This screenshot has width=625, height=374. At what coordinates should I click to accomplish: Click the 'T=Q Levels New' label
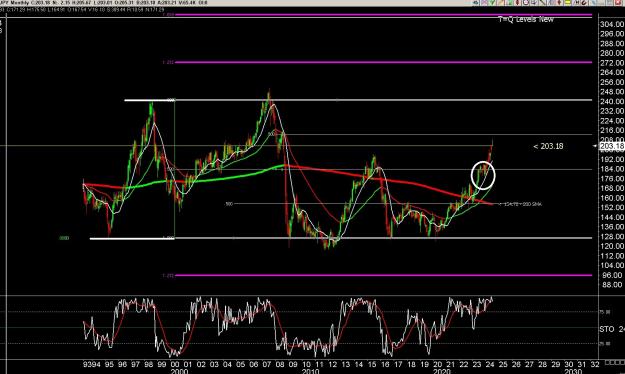tap(526, 19)
